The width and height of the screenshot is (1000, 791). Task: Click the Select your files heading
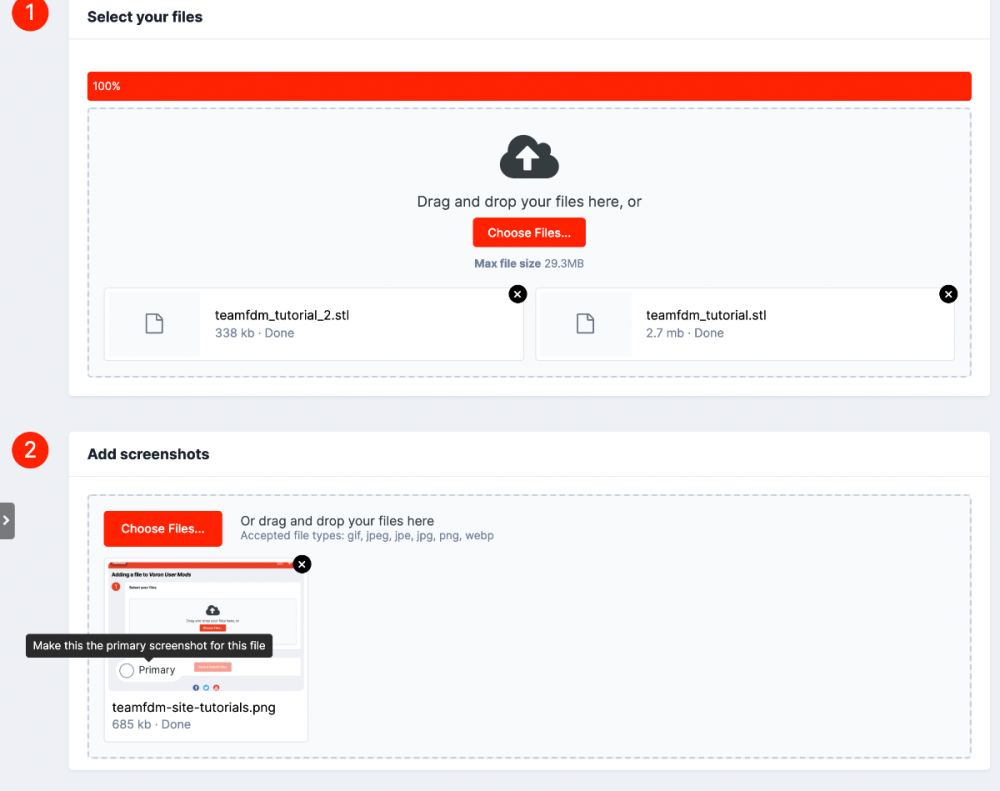145,17
